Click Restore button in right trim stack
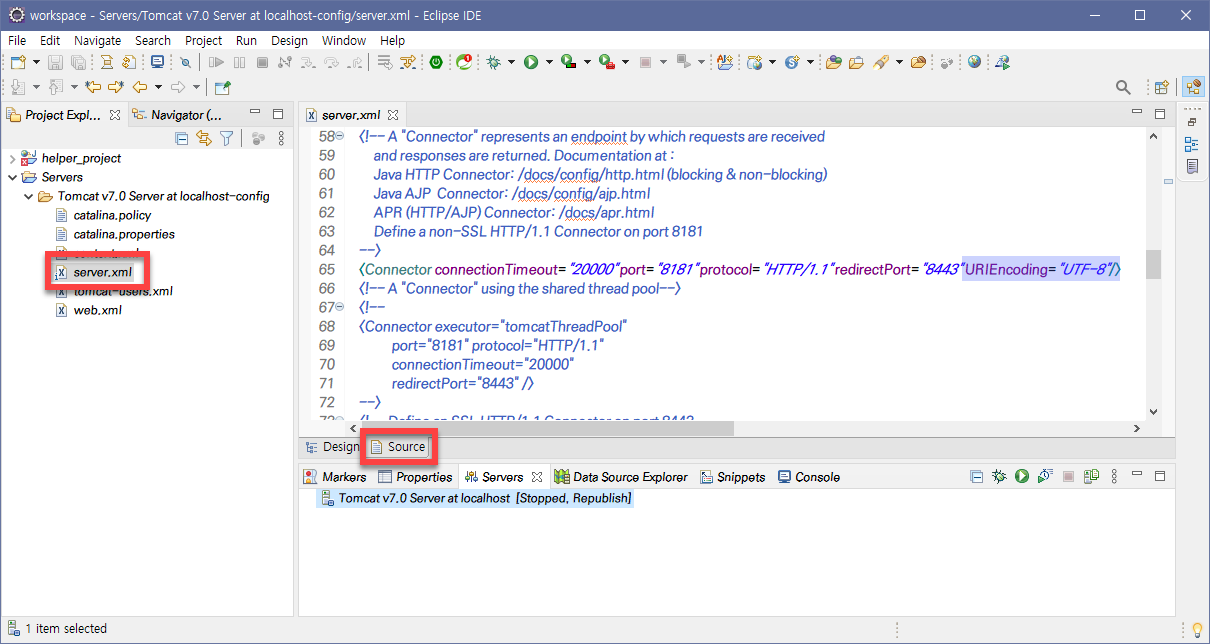 [1192, 121]
